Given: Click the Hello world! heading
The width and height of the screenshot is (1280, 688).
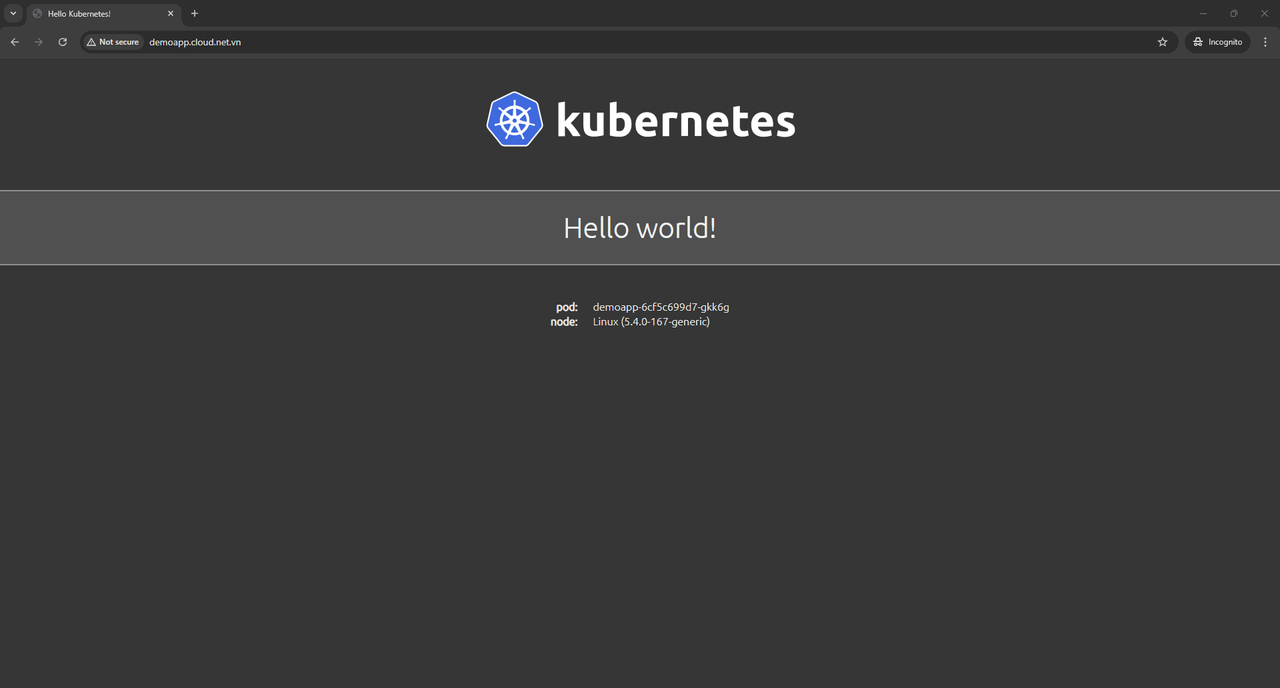Looking at the screenshot, I should pyautogui.click(x=640, y=228).
